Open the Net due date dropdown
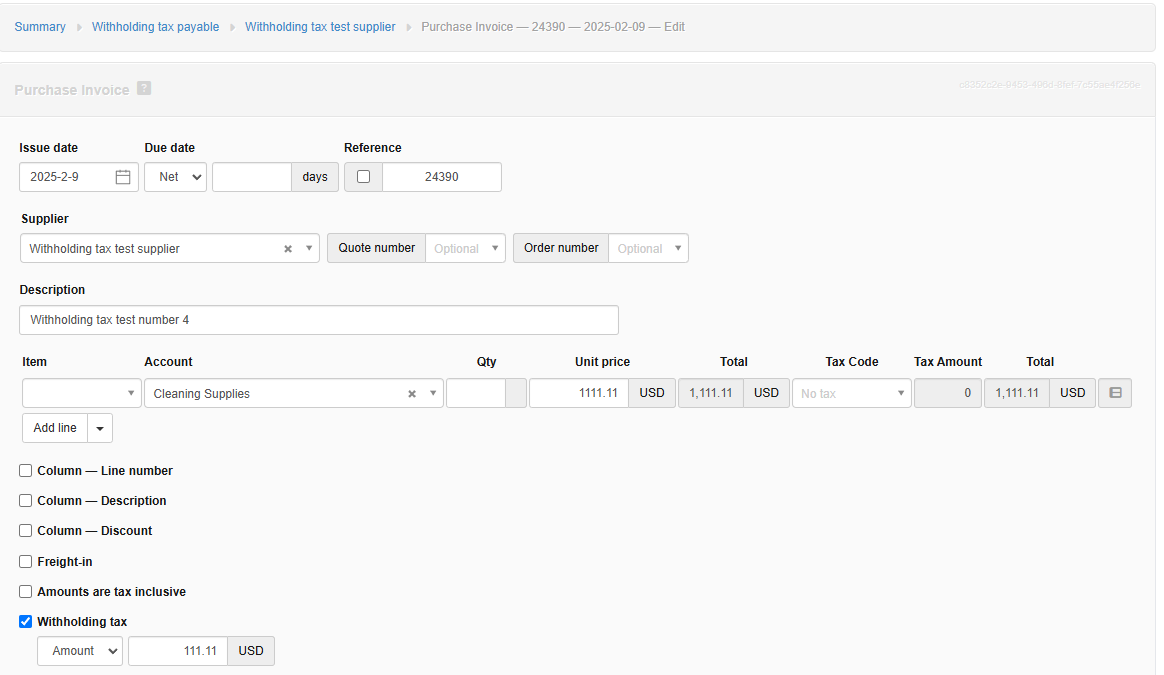 pos(175,177)
